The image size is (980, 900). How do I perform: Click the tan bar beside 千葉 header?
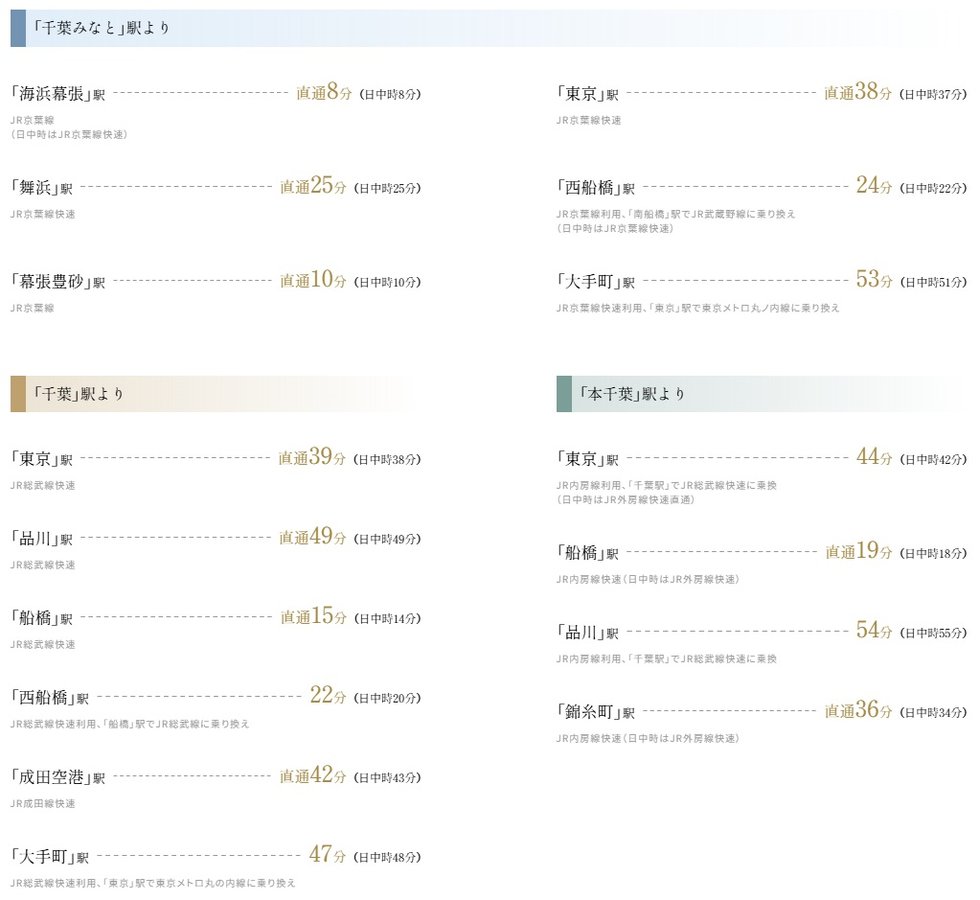18,394
